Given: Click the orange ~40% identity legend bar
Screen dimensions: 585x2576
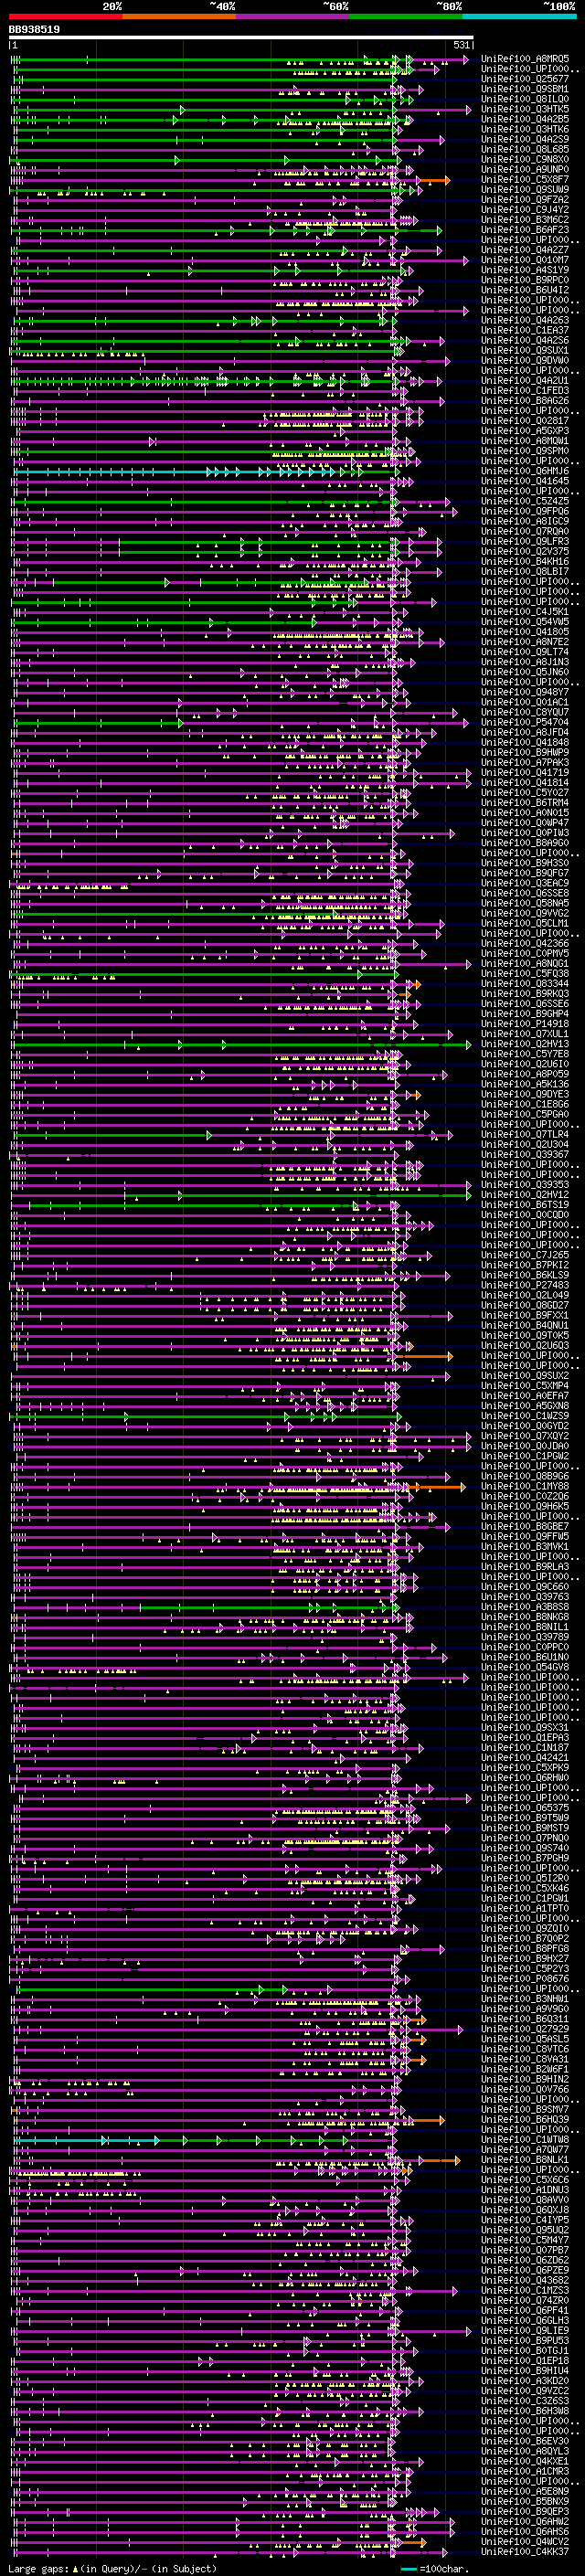Looking at the screenshot, I should coord(179,16).
